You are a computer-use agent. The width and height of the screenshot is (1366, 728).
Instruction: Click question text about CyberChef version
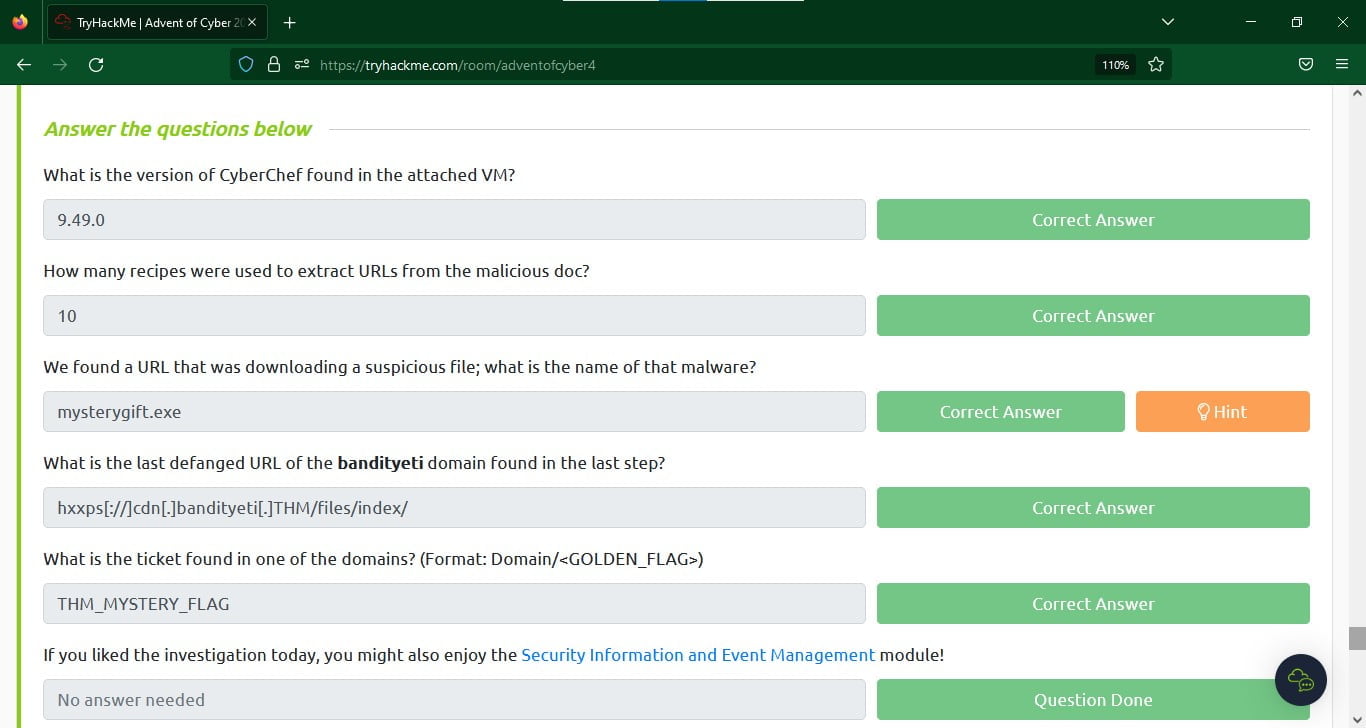pos(279,174)
